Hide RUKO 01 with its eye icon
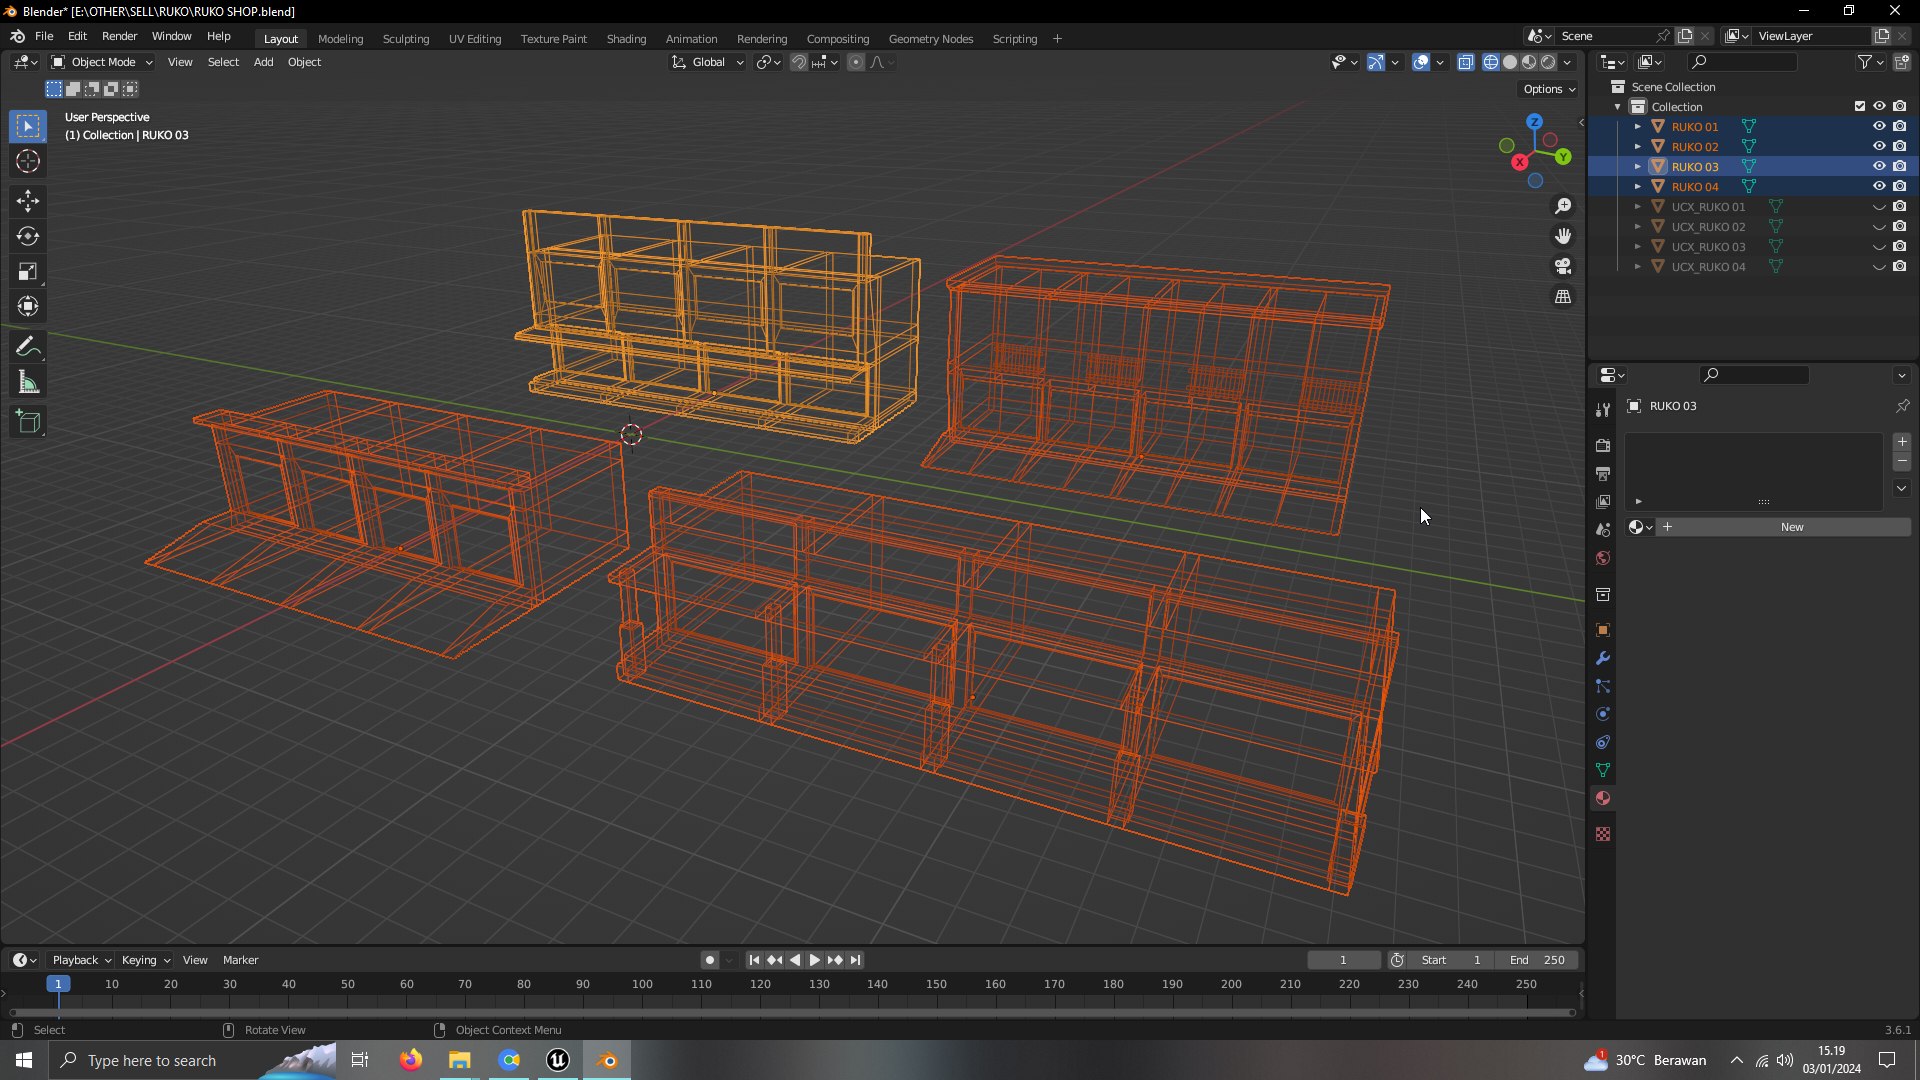The image size is (1920, 1080). click(1879, 126)
